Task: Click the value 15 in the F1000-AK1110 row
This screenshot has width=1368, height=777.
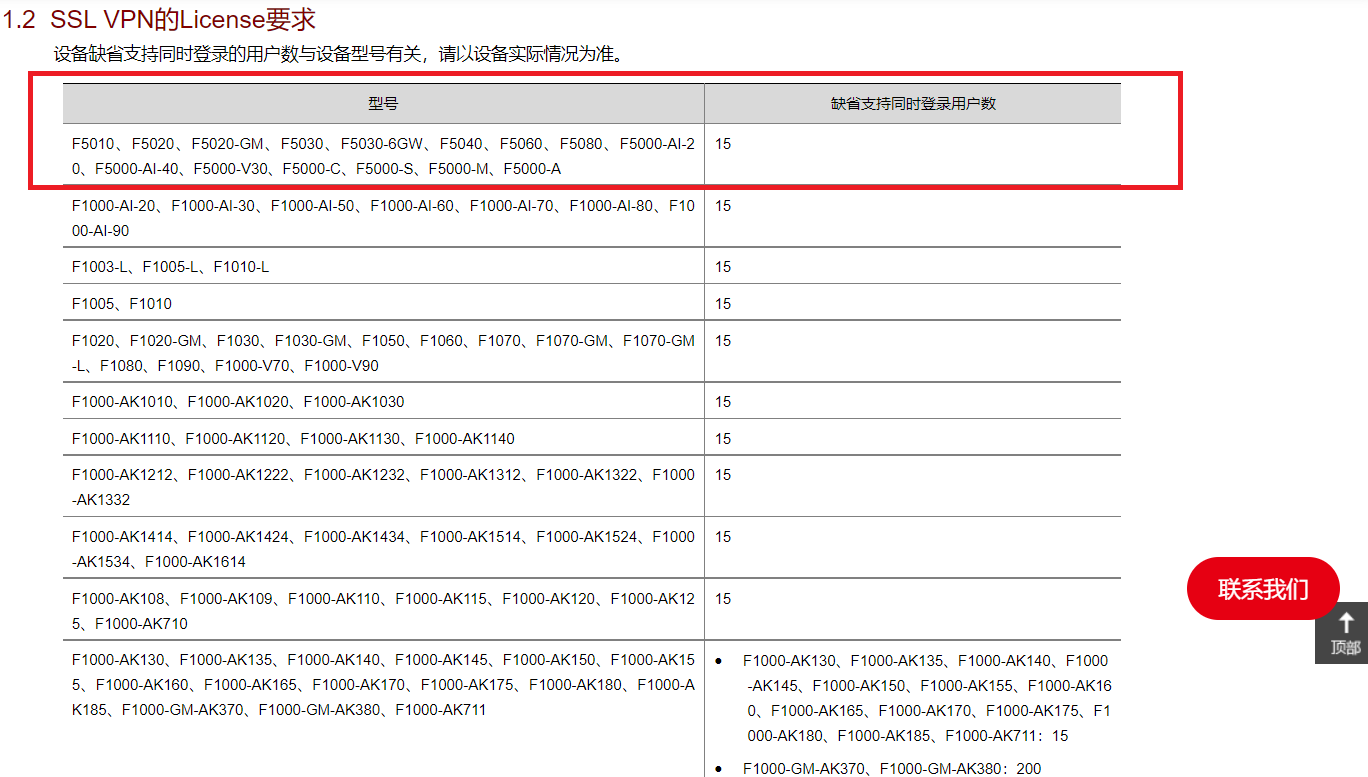Action: click(x=723, y=439)
